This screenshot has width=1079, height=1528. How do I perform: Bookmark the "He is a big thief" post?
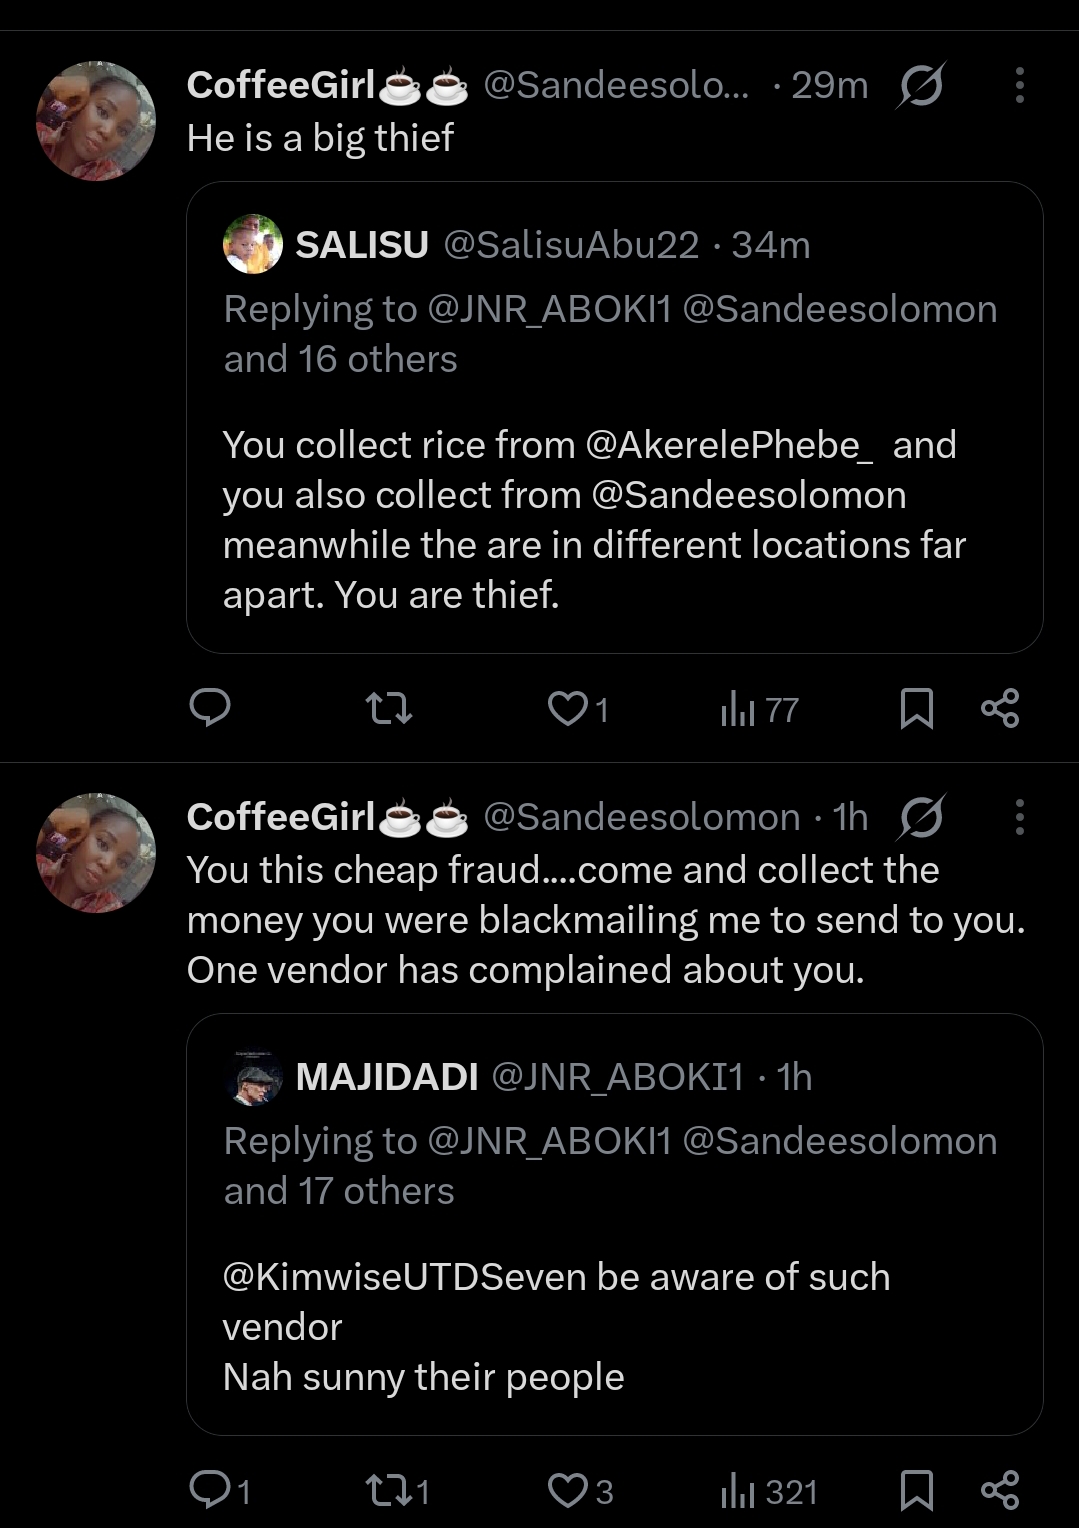pyautogui.click(x=916, y=709)
